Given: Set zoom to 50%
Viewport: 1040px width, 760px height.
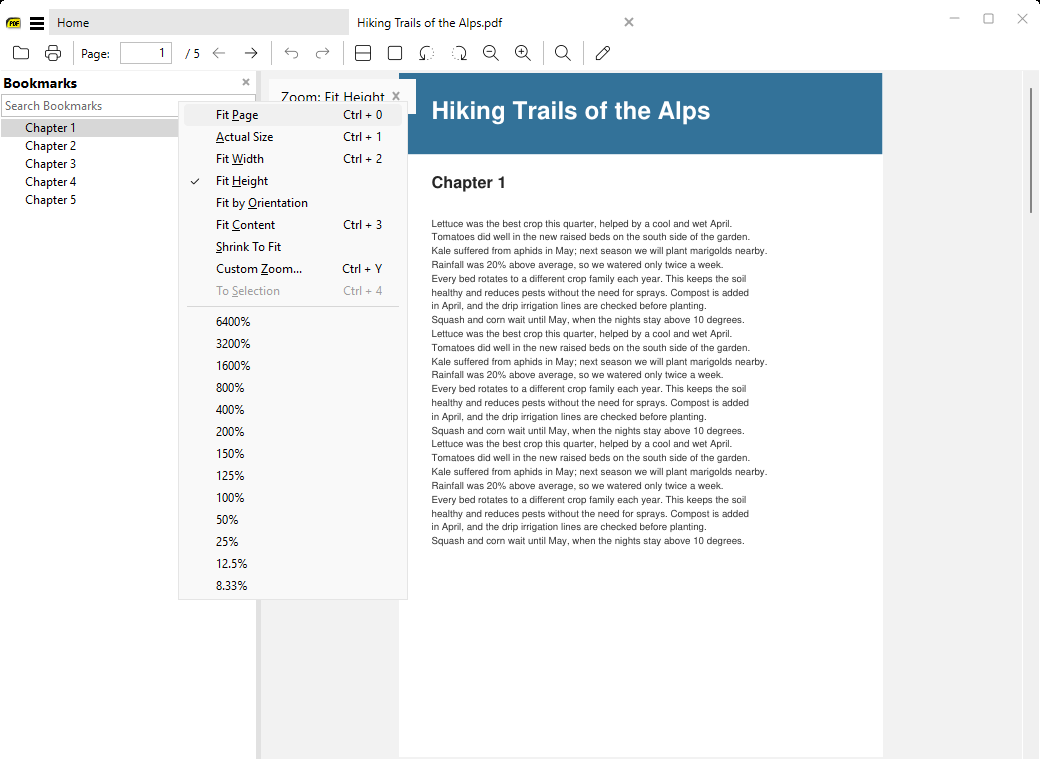Looking at the screenshot, I should click(292, 519).
